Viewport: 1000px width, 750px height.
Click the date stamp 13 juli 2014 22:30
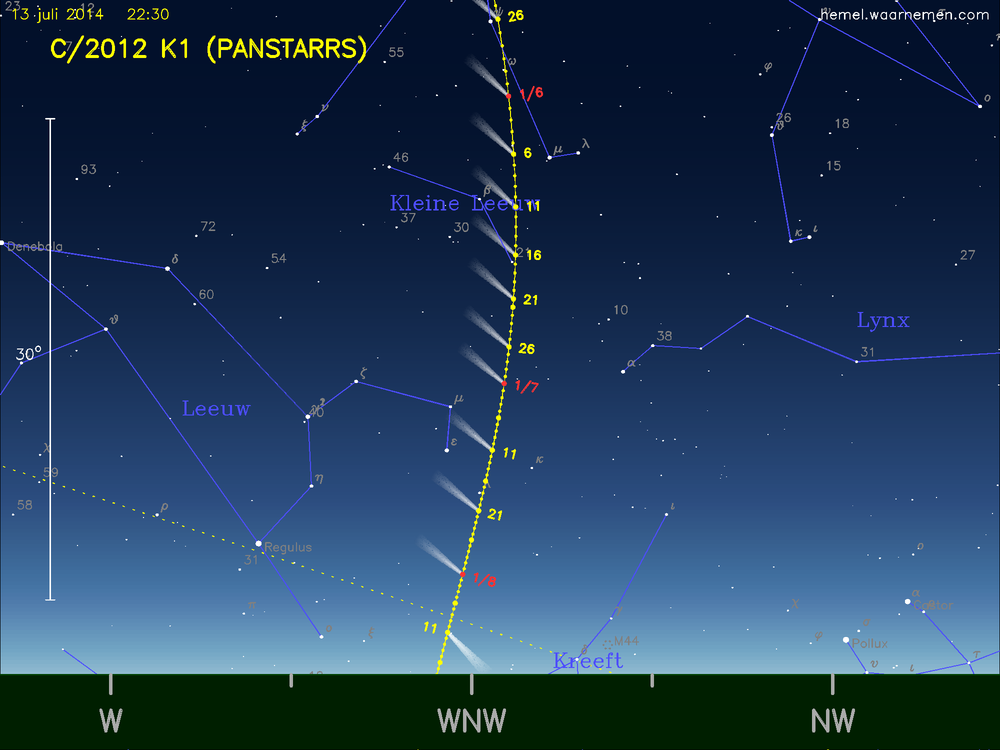tap(88, 14)
